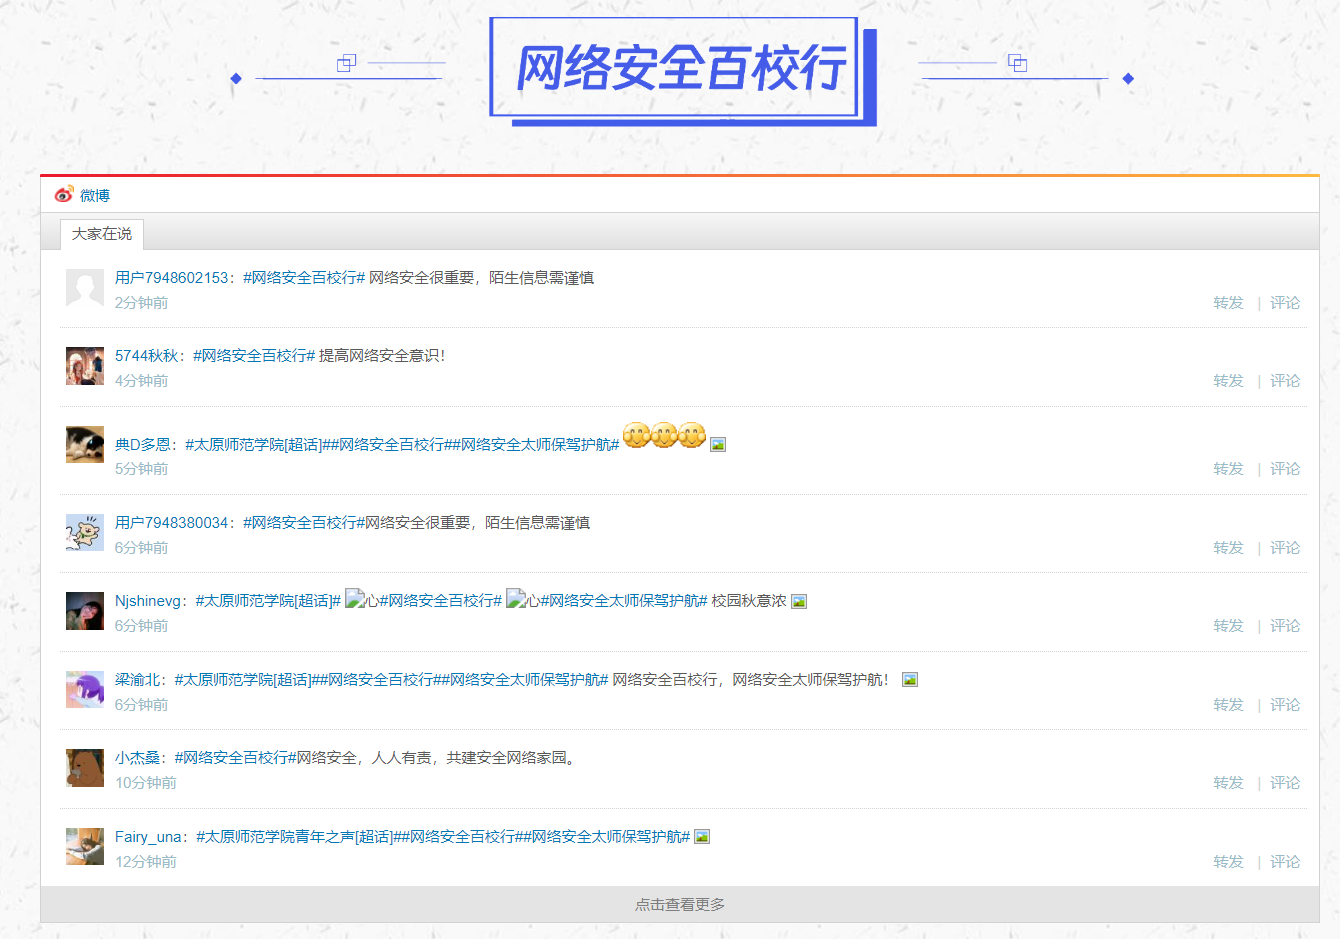The image size is (1340, 939).
Task: Comment on 5744秋秋's post via 评论
Action: tap(1285, 381)
